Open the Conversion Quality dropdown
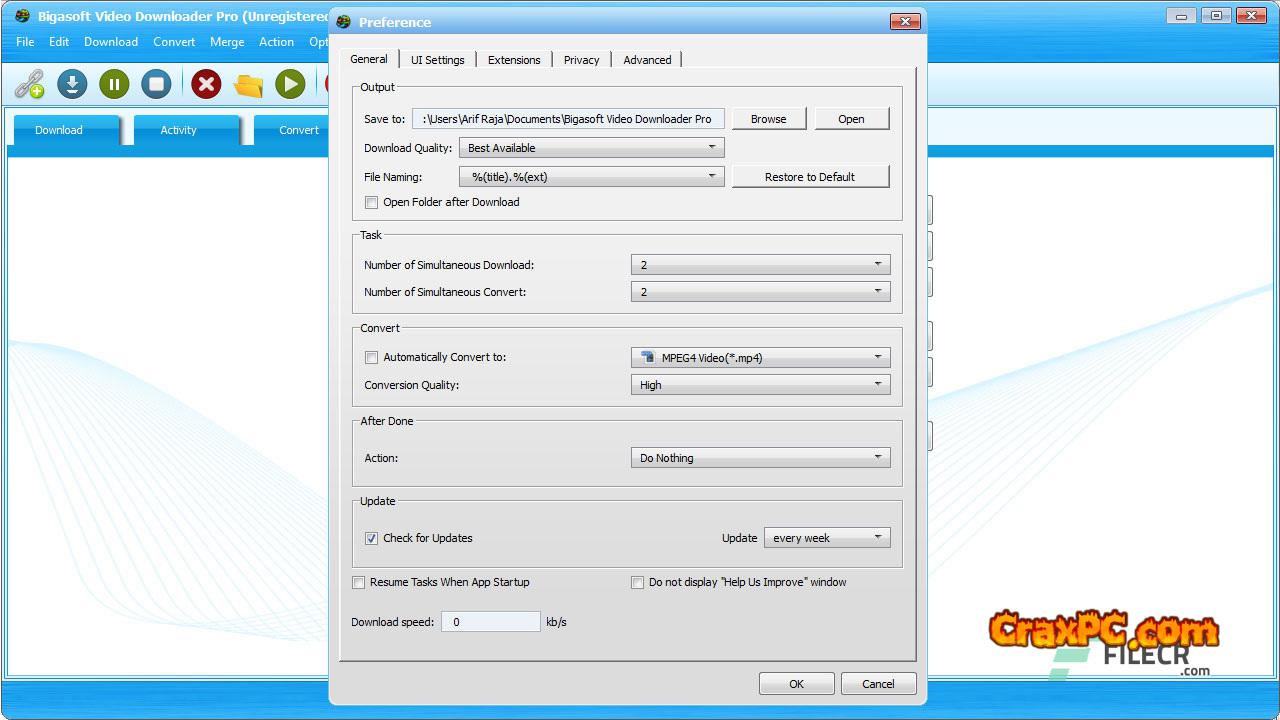This screenshot has height=720, width=1280. [760, 385]
